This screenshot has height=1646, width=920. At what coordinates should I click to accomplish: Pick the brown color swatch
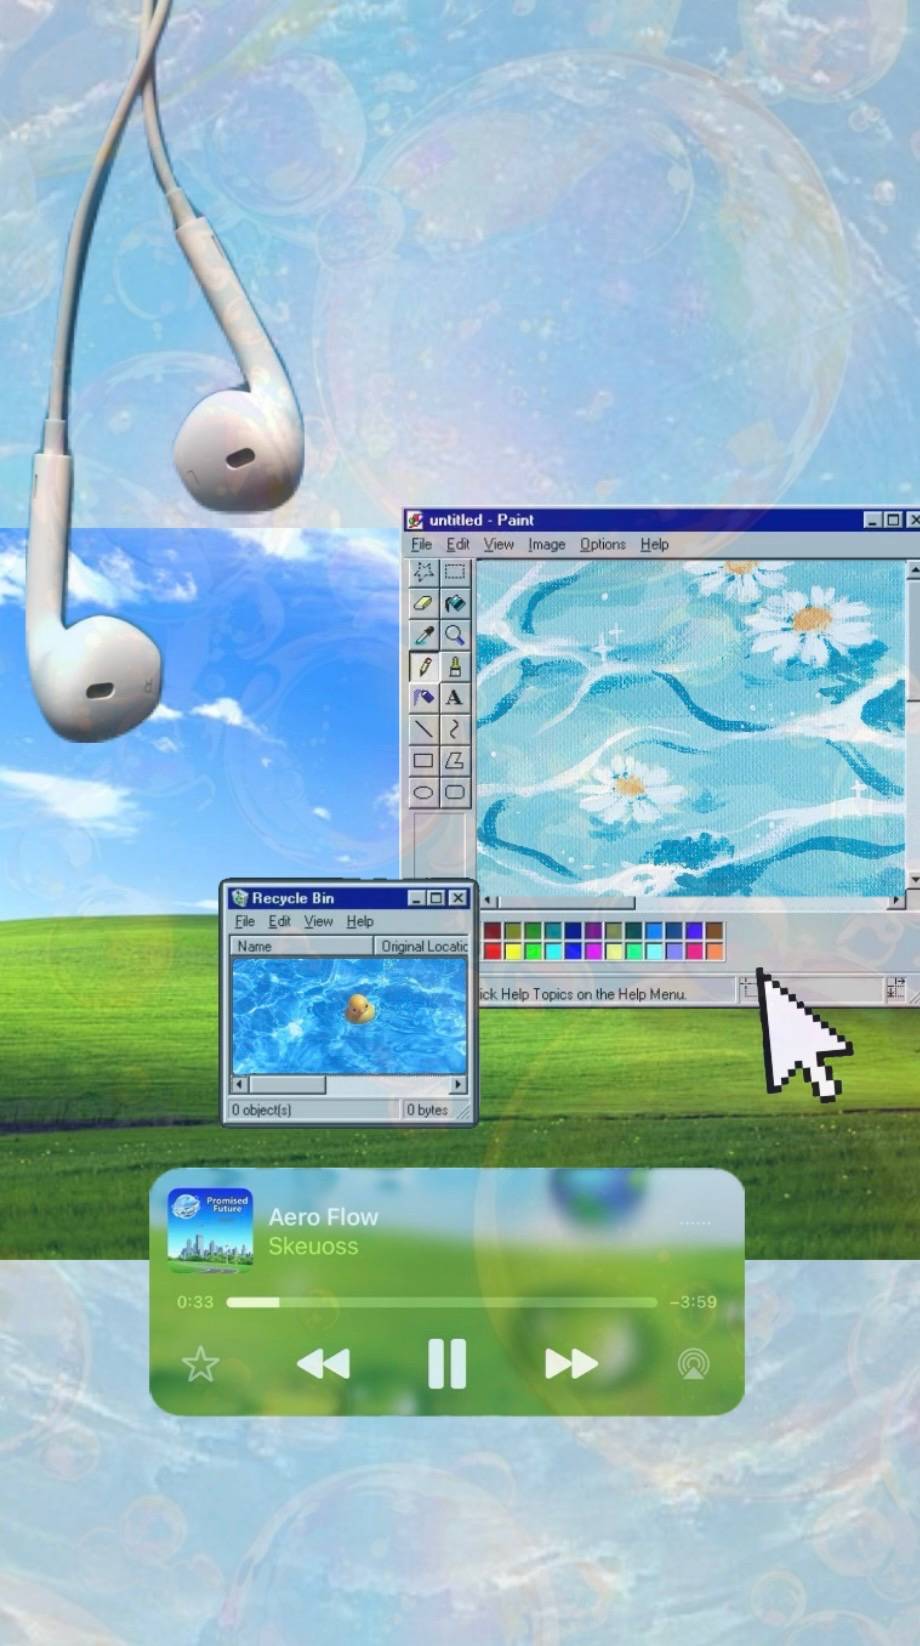pos(714,931)
